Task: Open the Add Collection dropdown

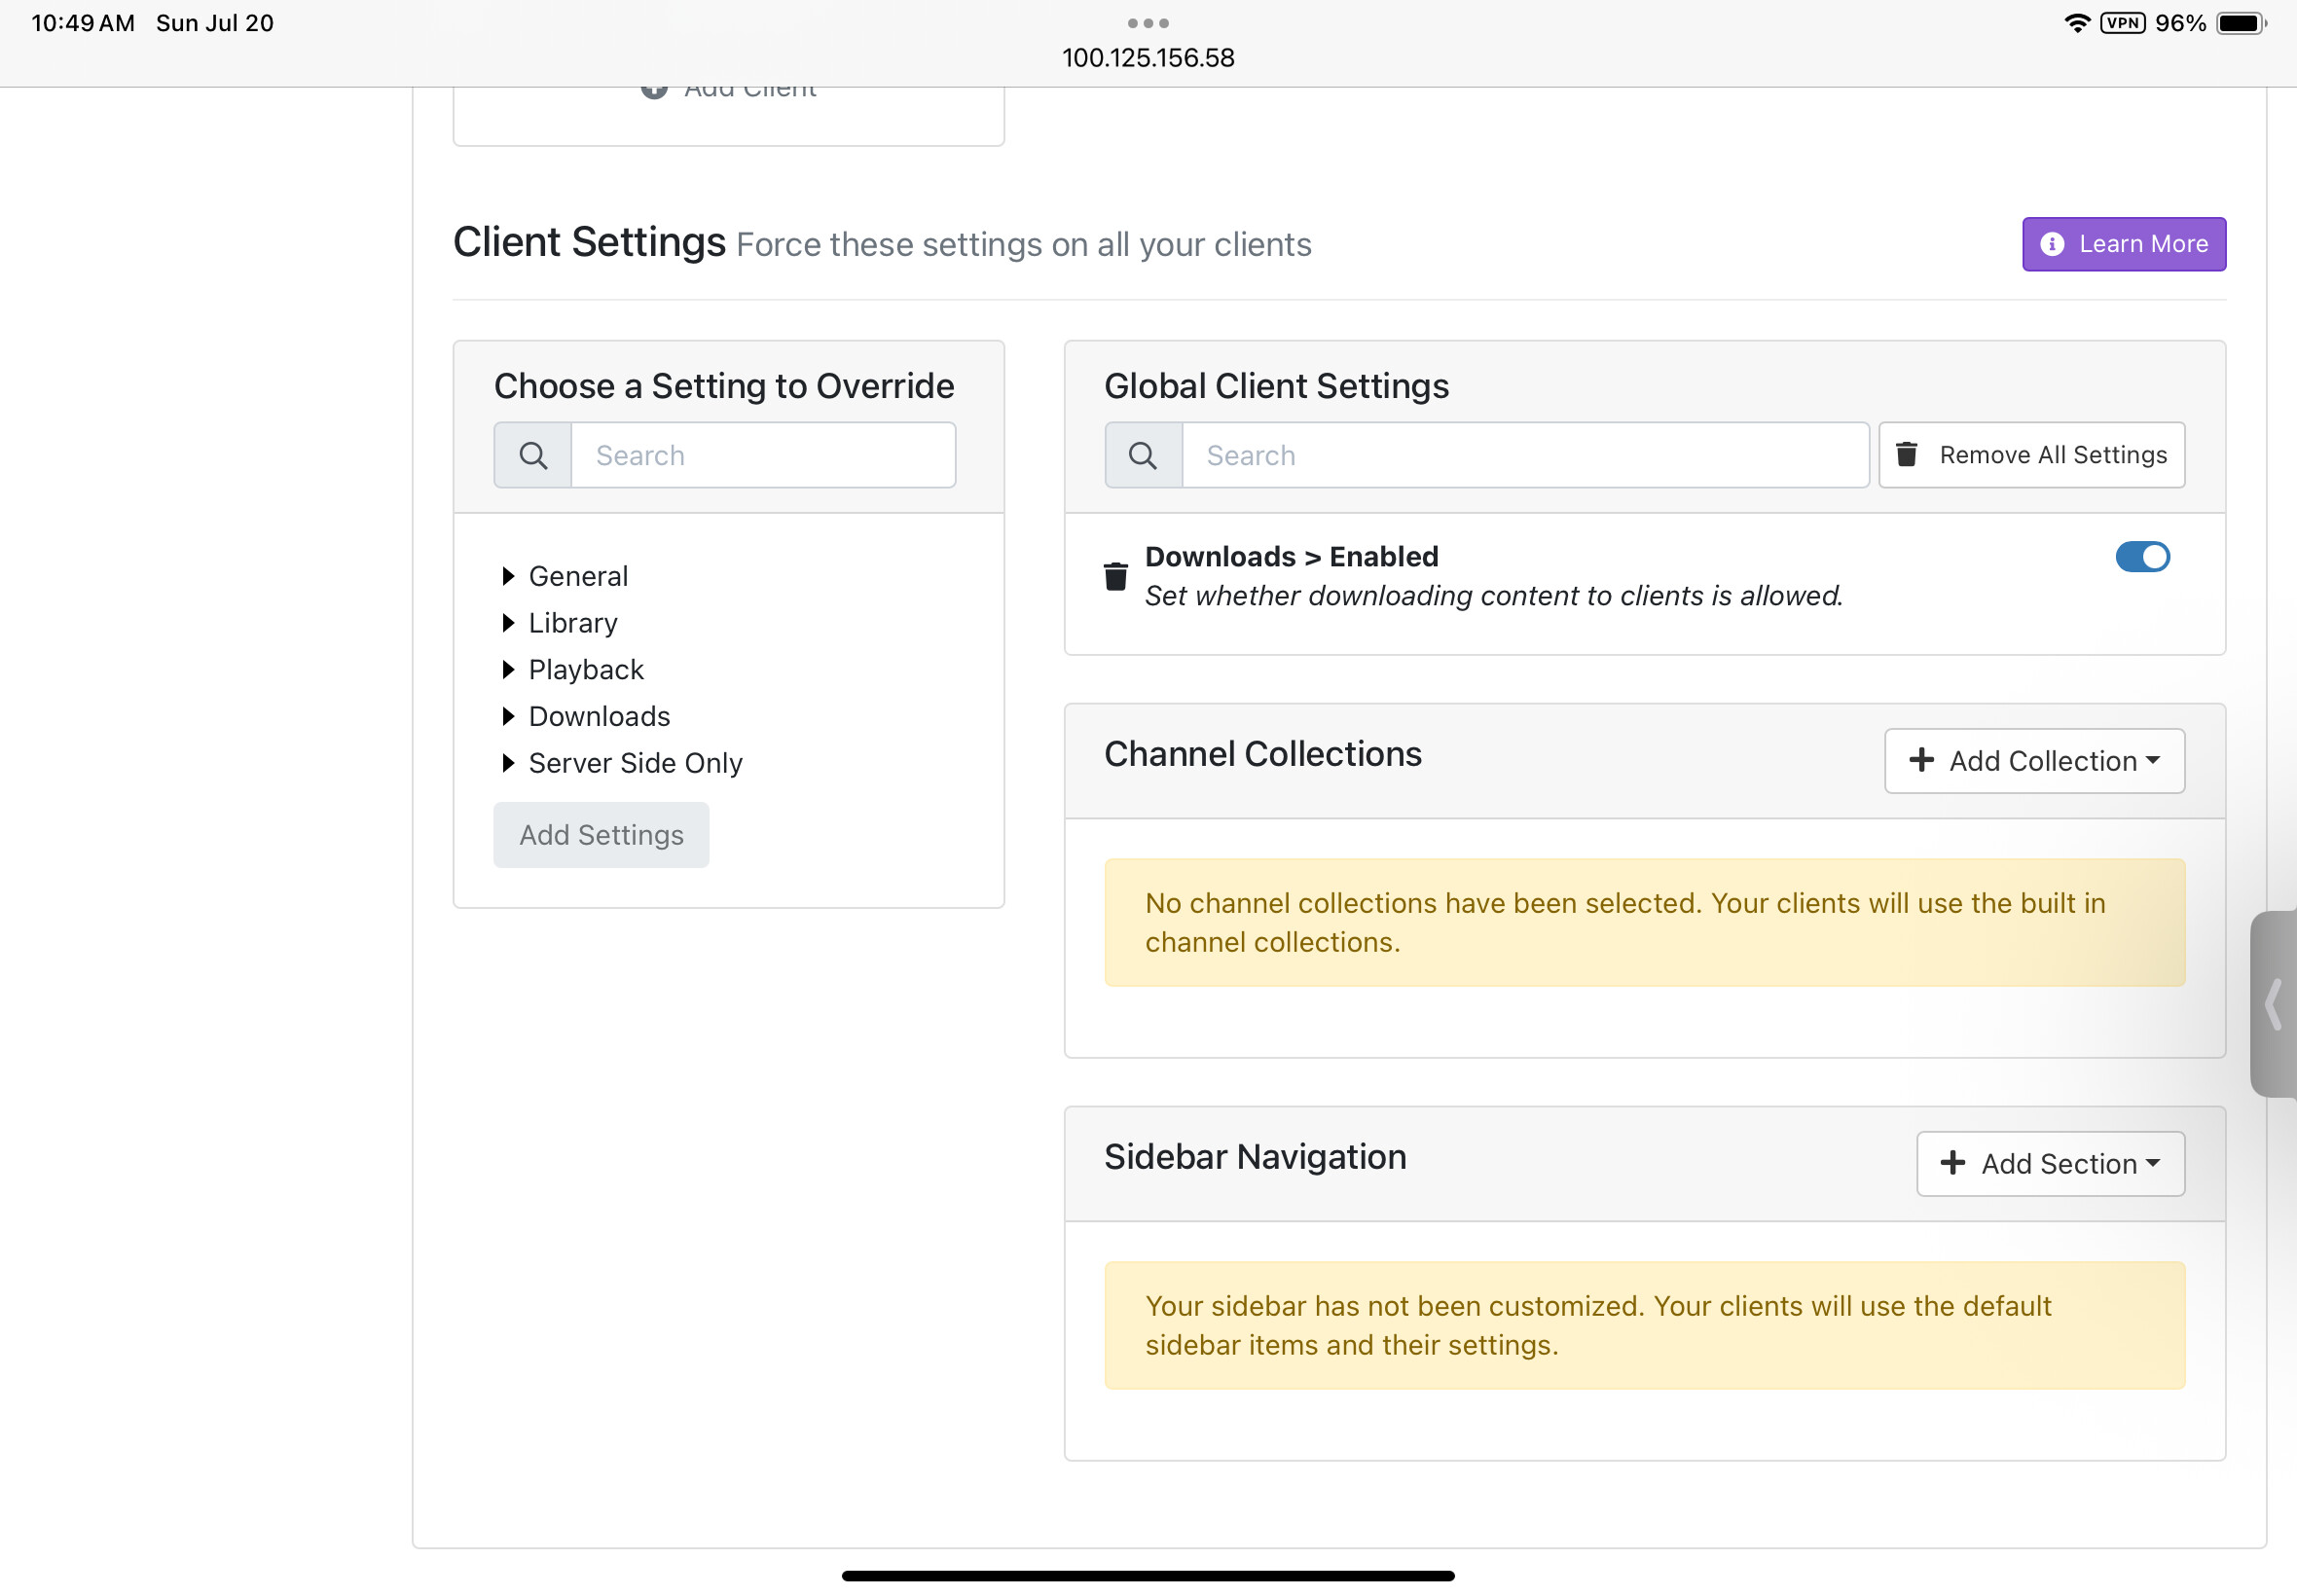Action: tap(2034, 761)
